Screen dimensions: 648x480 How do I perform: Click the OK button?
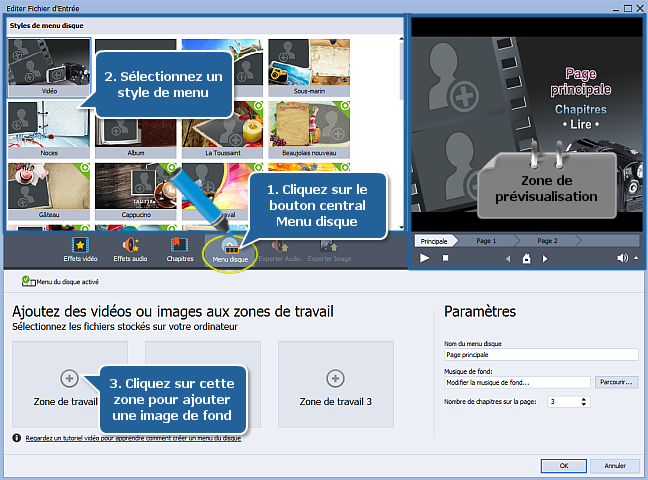[x=564, y=465]
